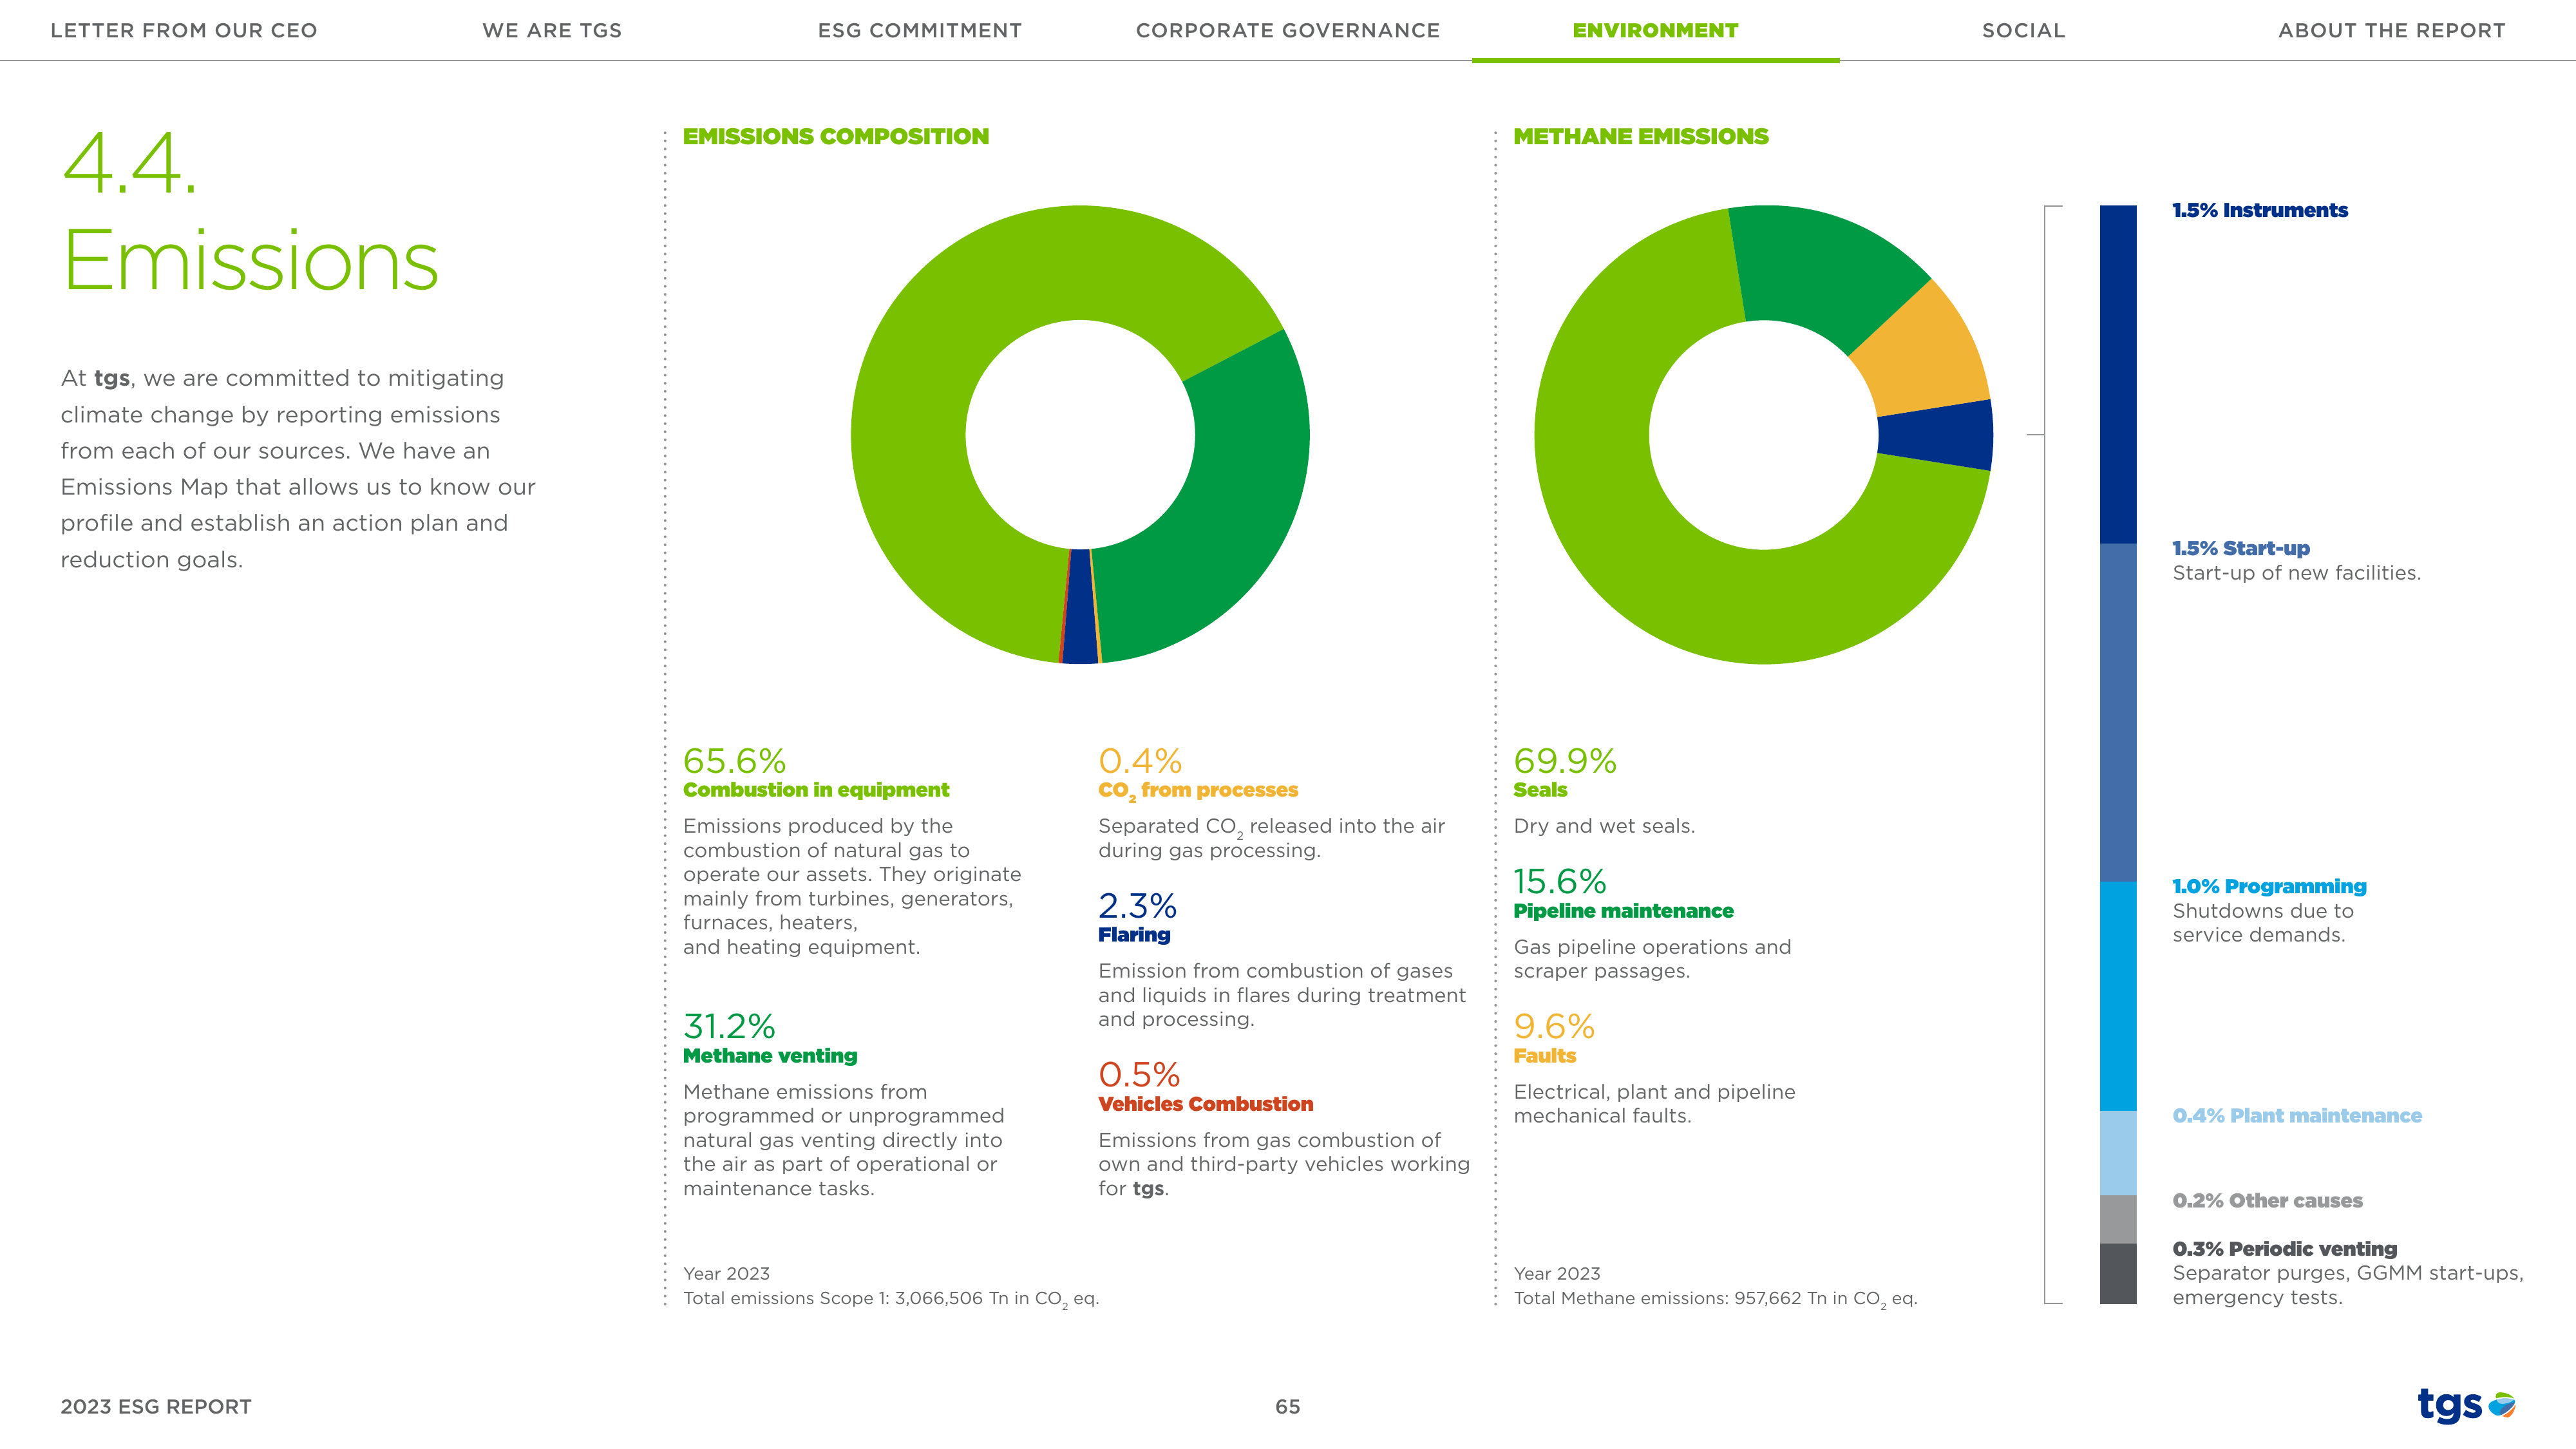The width and height of the screenshot is (2576, 1449).
Task: Click the "1.0% Programming" label
Action: pyautogui.click(x=2269, y=886)
